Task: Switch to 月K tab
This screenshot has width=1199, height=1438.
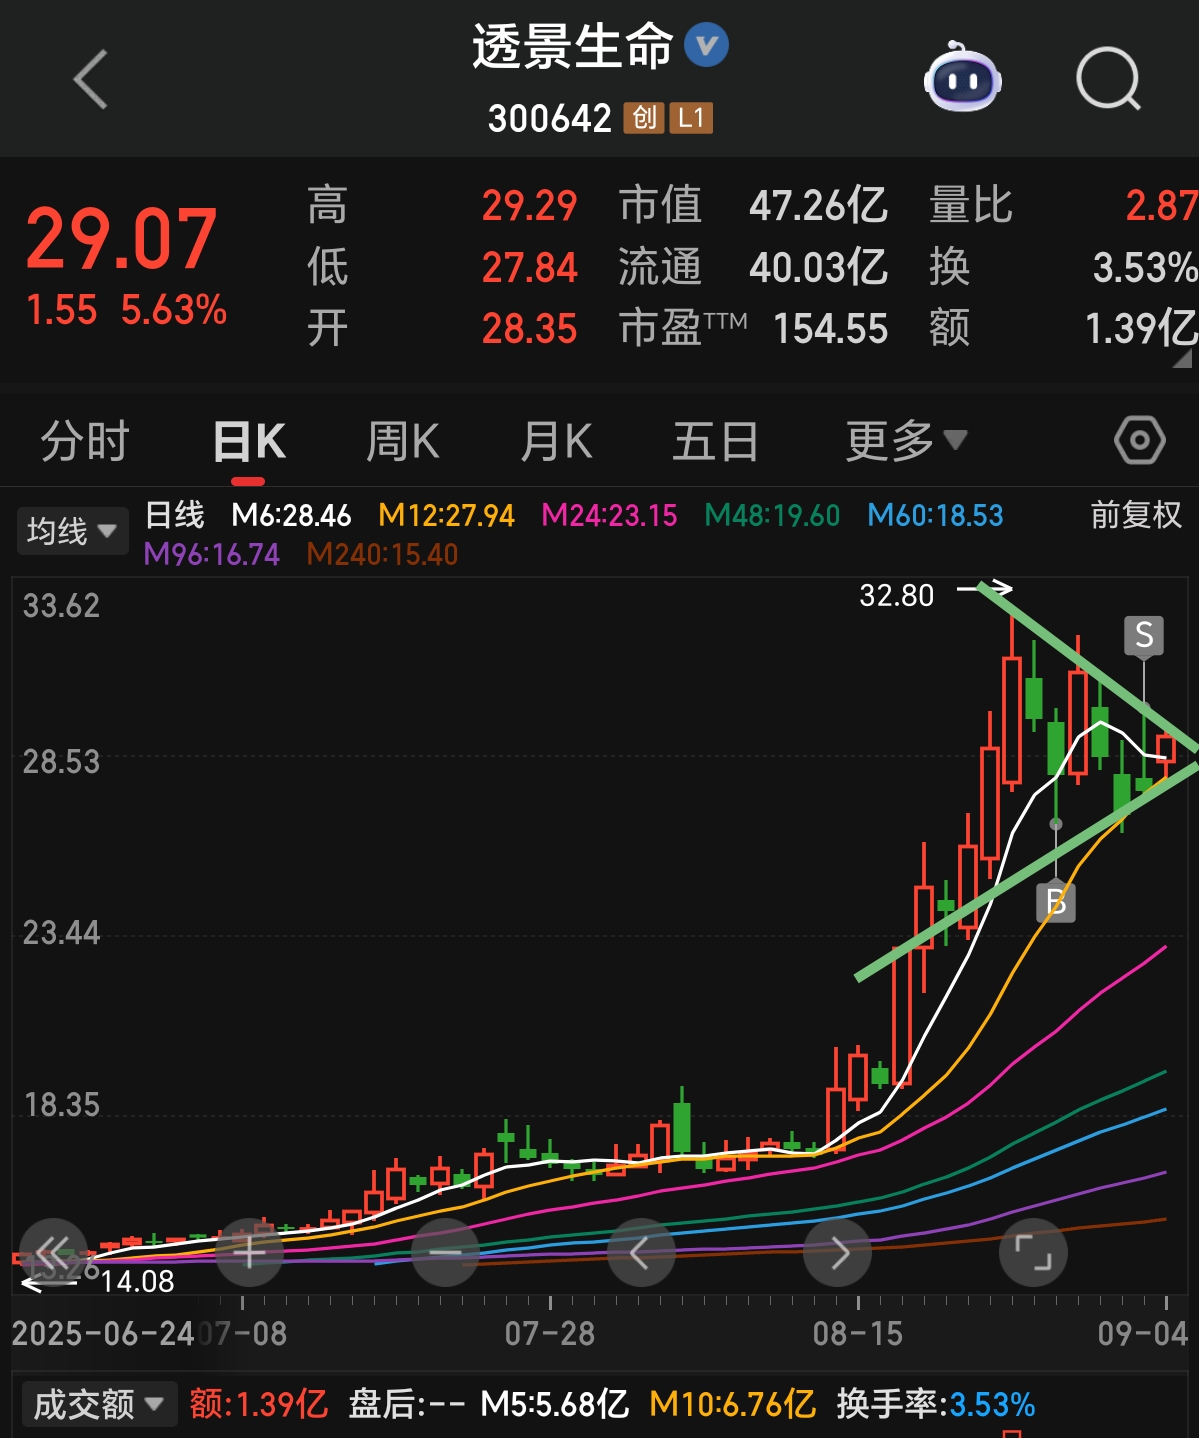Action: (x=557, y=441)
